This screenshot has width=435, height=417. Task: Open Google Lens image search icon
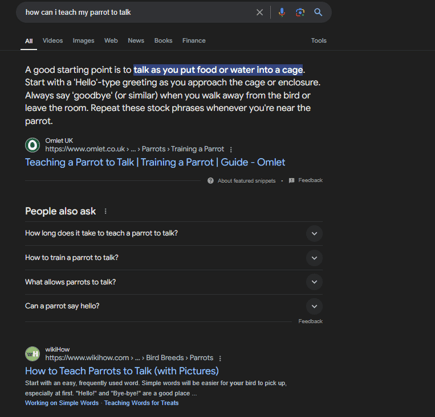coord(300,13)
